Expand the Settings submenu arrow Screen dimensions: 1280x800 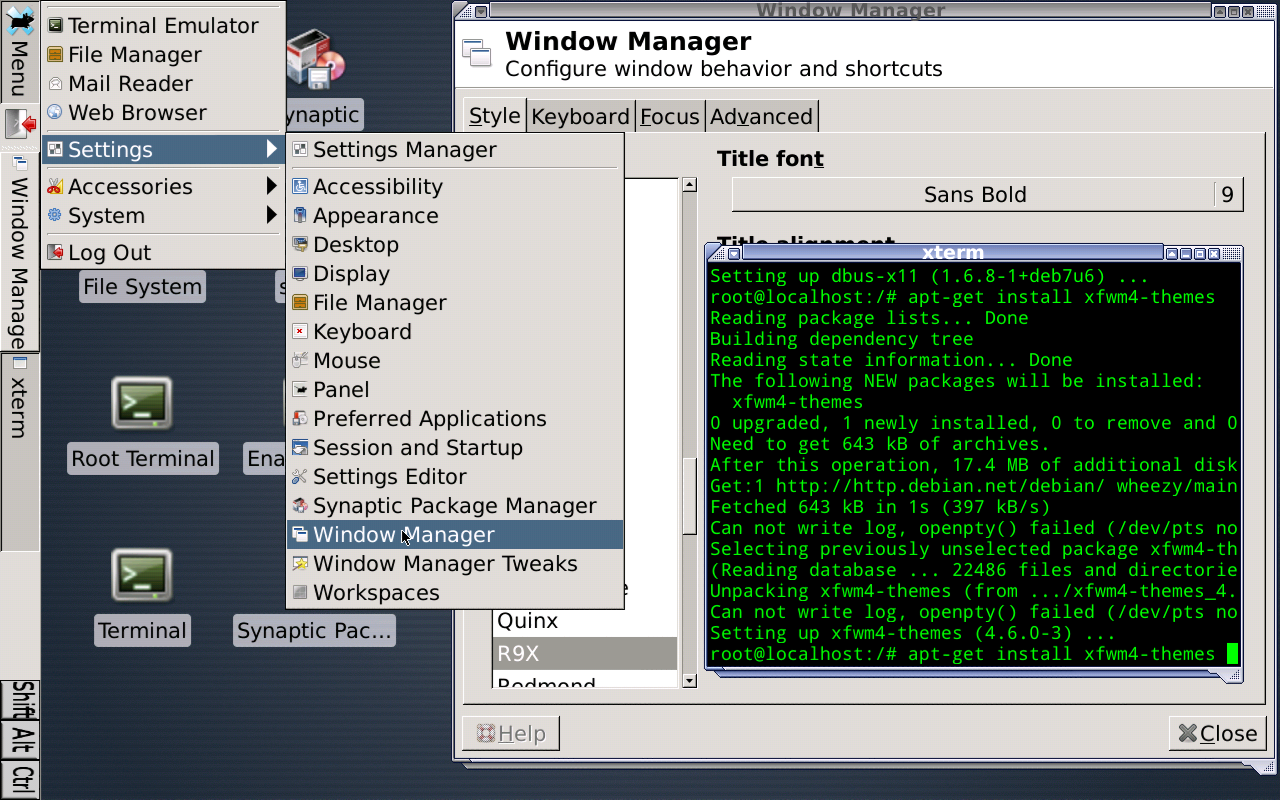(x=270, y=148)
